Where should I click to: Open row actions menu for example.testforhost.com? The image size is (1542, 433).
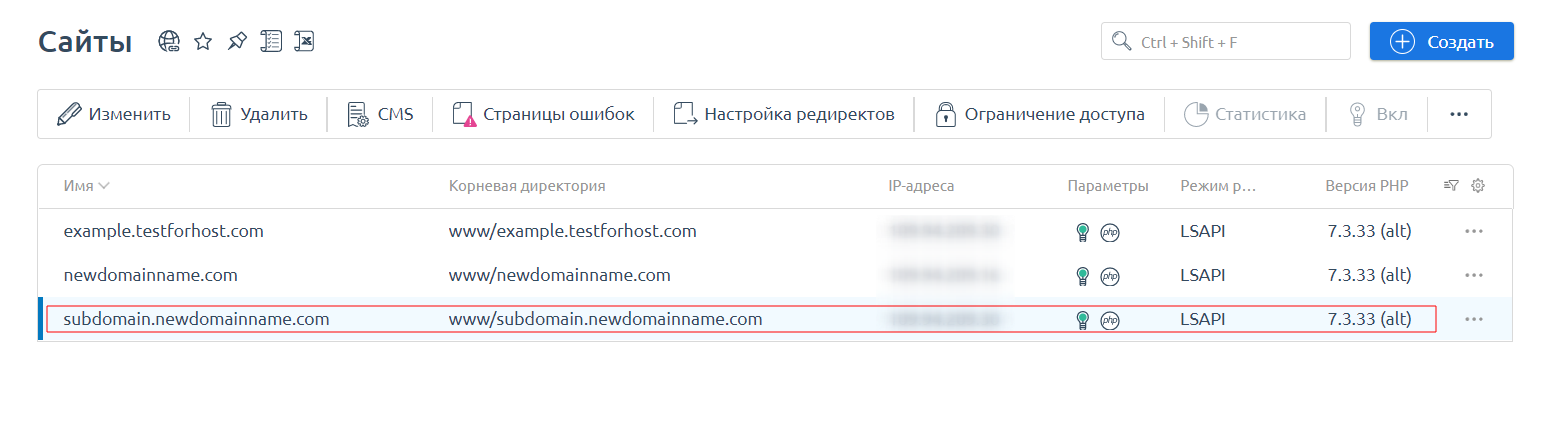click(x=1473, y=231)
